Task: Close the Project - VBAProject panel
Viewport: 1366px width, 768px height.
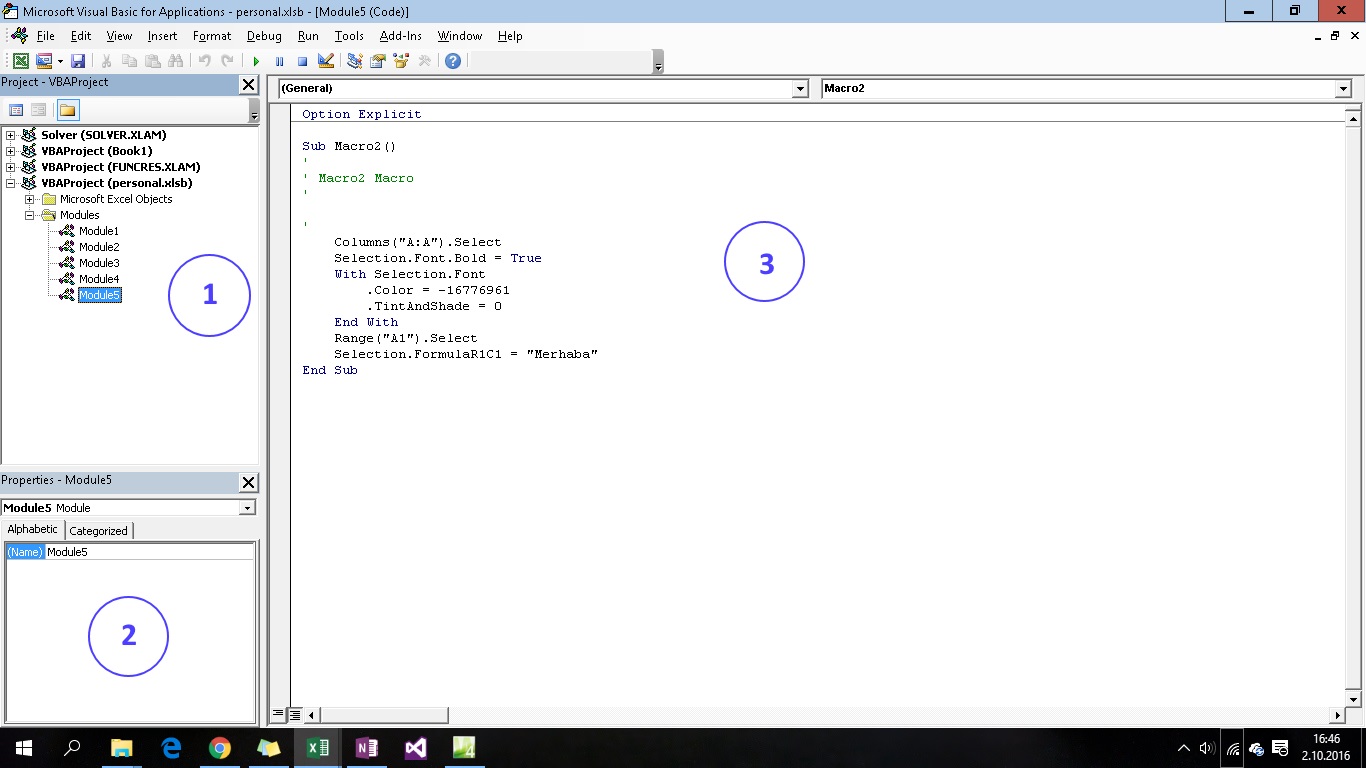Action: pyautogui.click(x=249, y=85)
